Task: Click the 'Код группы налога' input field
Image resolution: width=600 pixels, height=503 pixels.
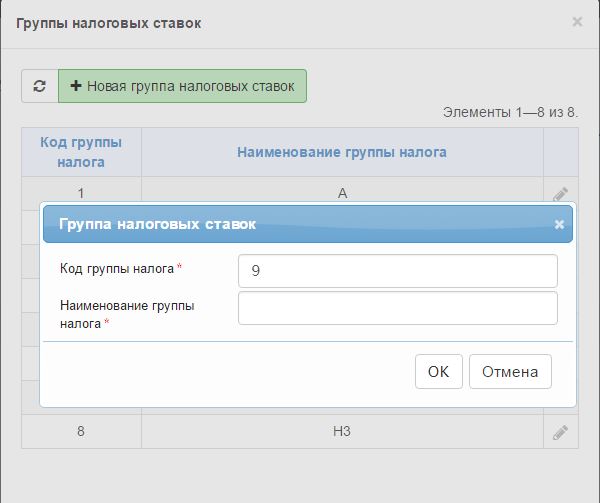Action: (398, 271)
